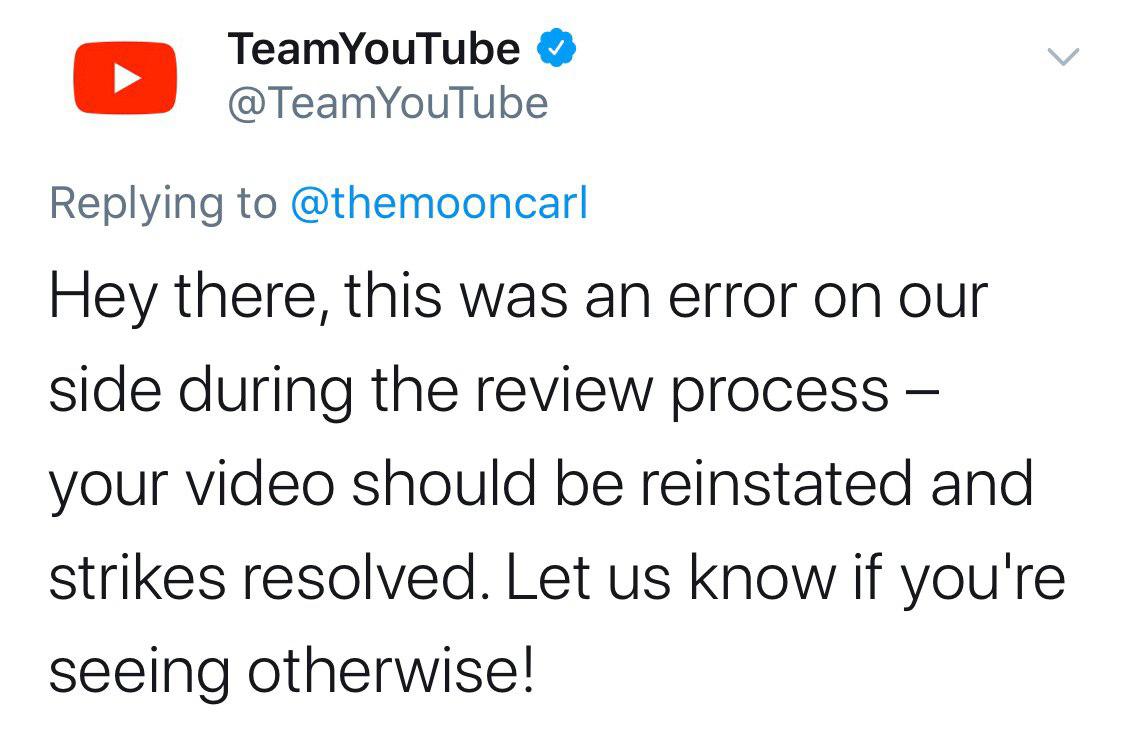Open the TeamYouTube display name
The height and width of the screenshot is (731, 1125).
pyautogui.click(x=374, y=49)
